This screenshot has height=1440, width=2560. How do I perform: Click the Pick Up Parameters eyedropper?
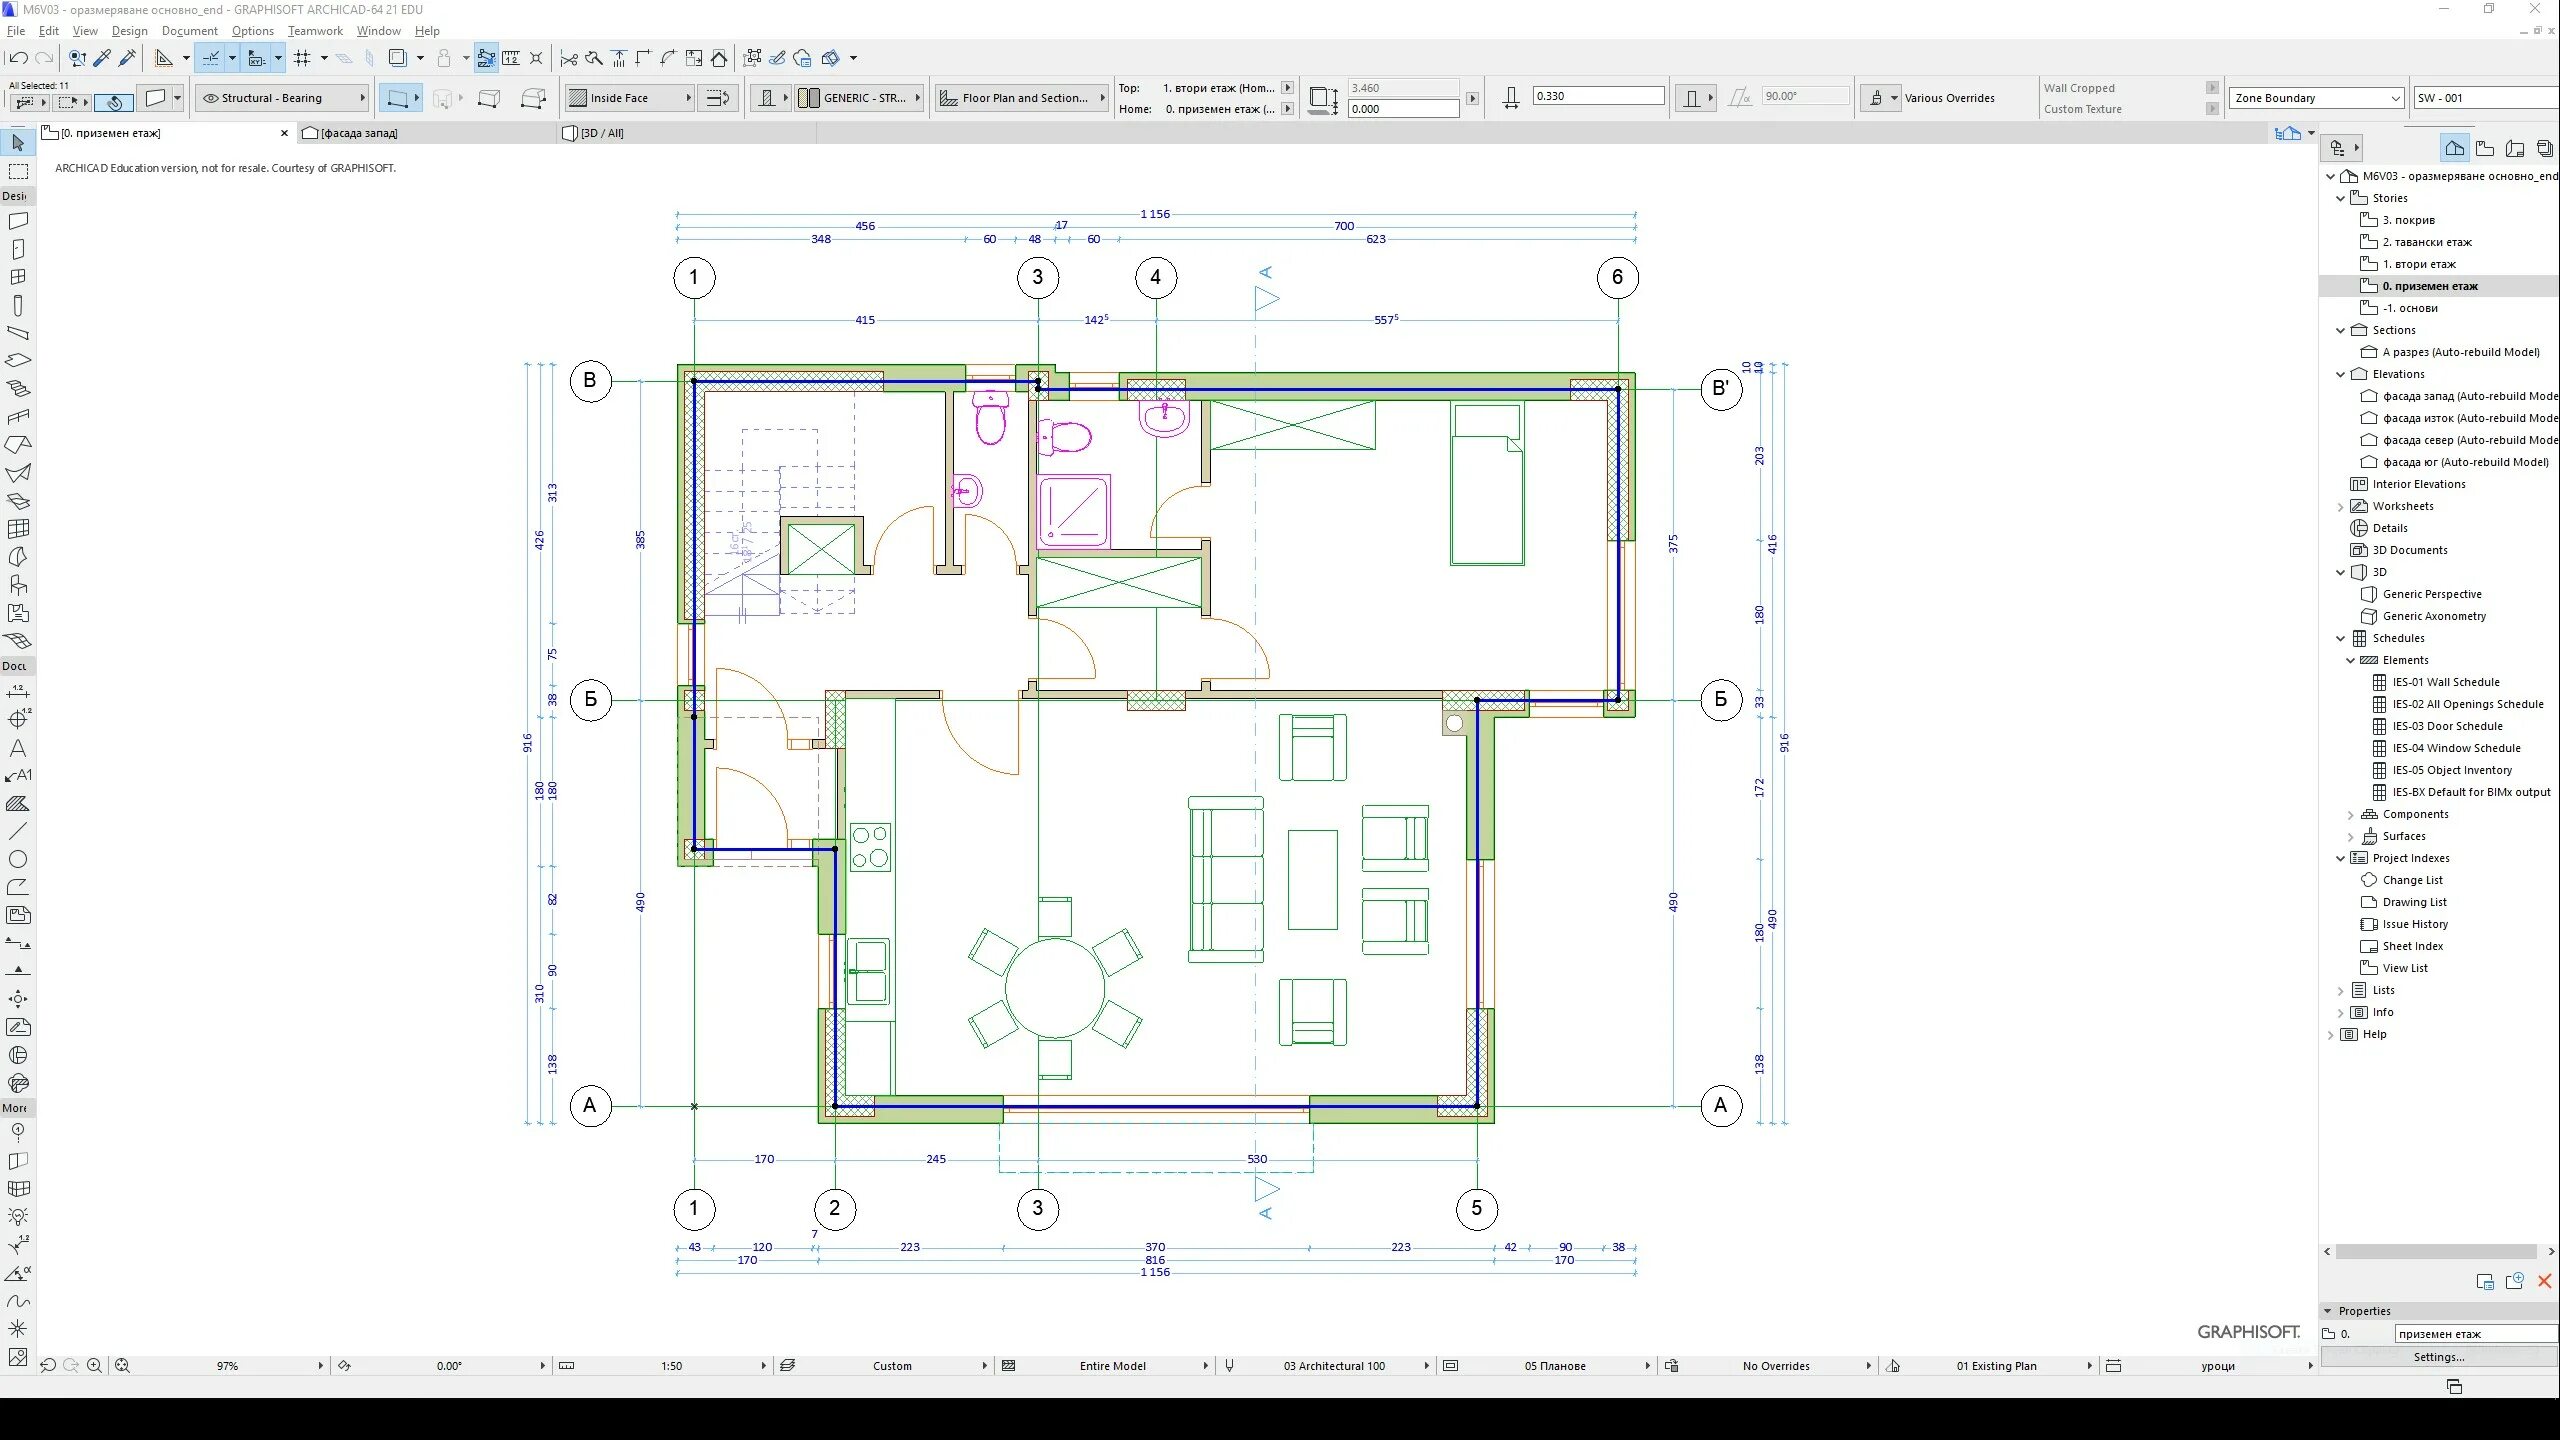(102, 58)
